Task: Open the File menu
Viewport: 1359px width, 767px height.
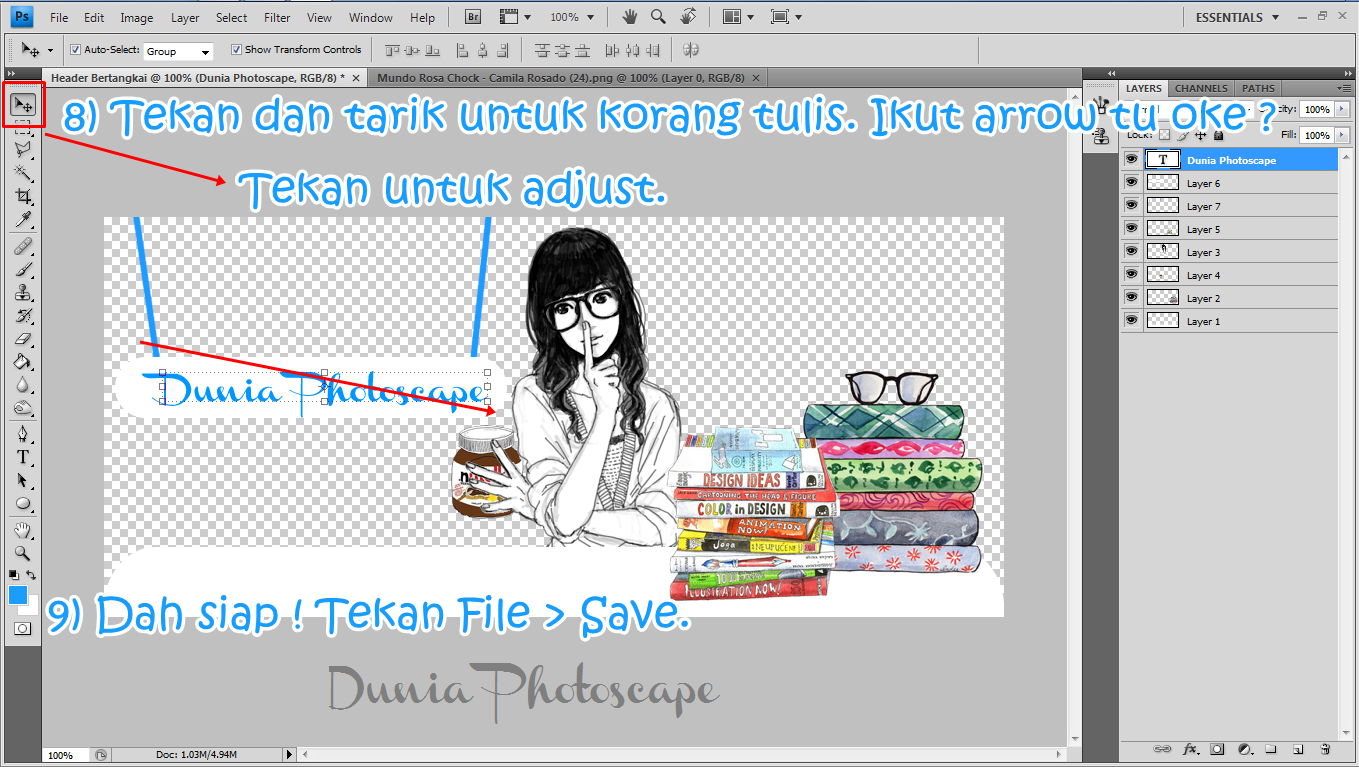Action: tap(59, 17)
